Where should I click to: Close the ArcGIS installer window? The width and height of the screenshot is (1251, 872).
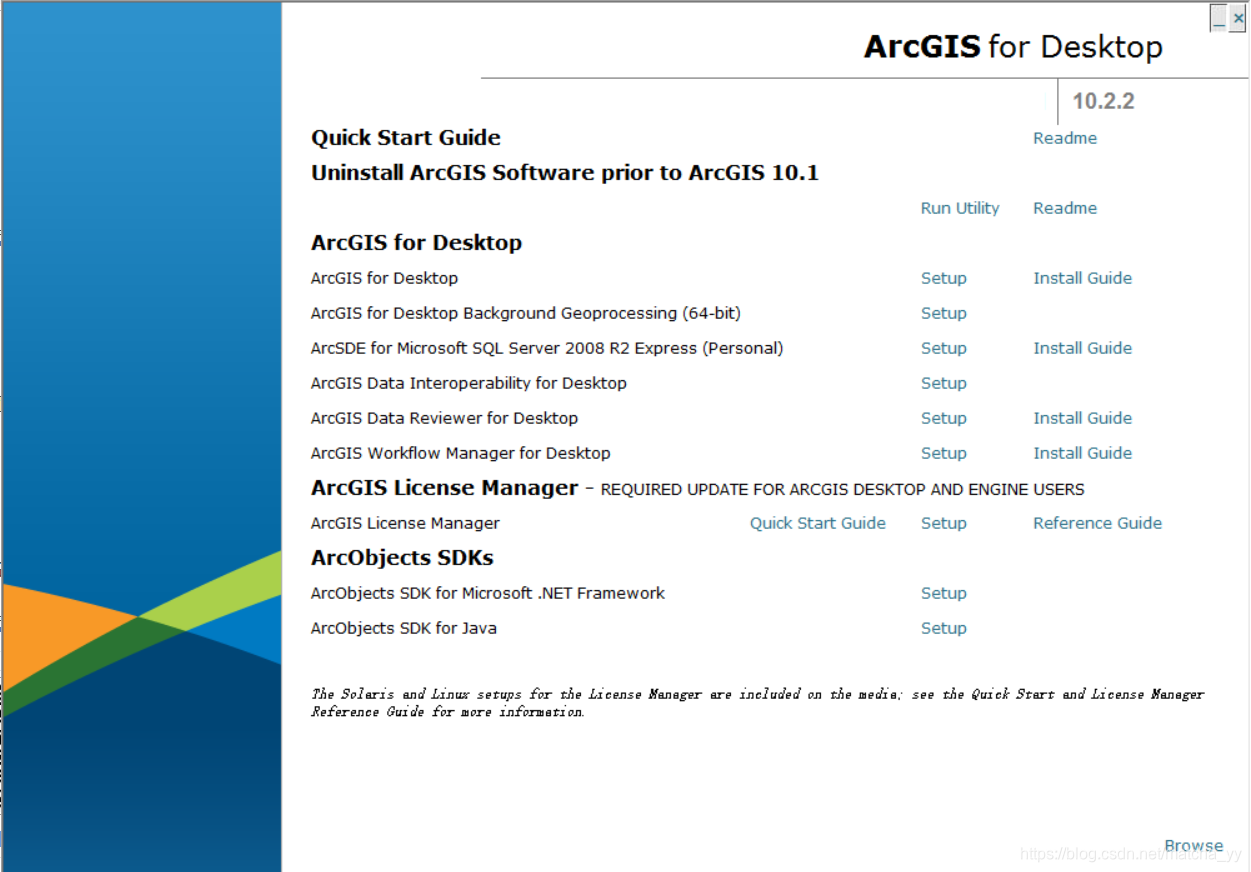(1238, 18)
